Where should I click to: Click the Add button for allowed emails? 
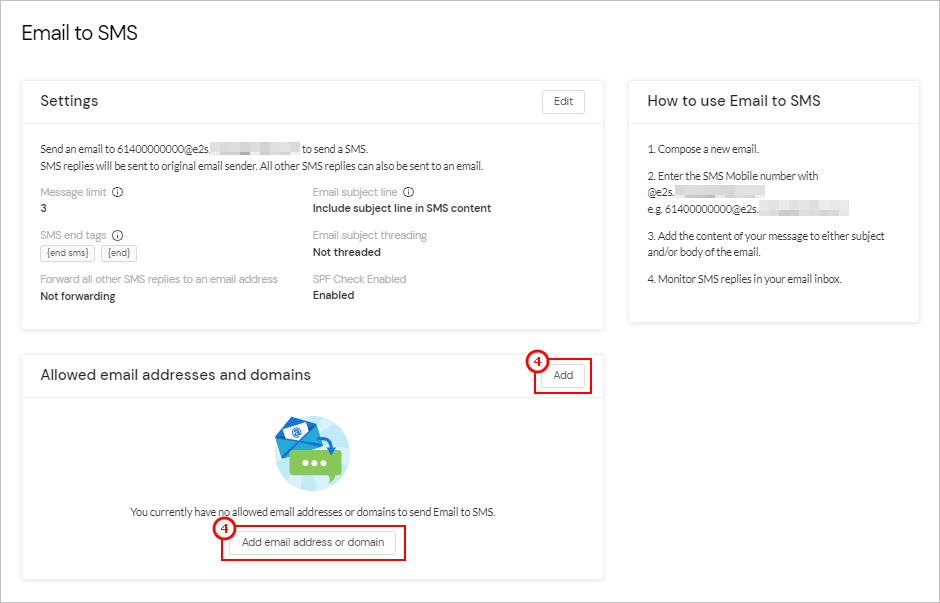[563, 375]
